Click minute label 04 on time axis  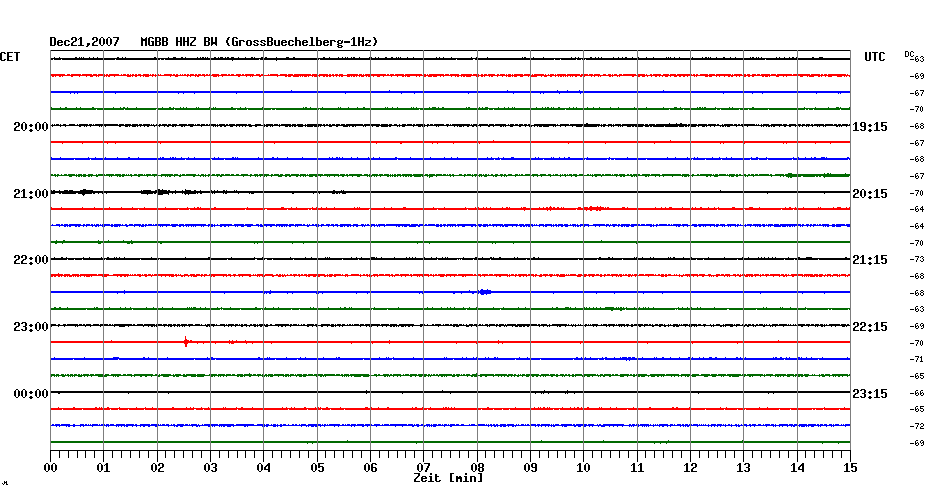pos(264,468)
